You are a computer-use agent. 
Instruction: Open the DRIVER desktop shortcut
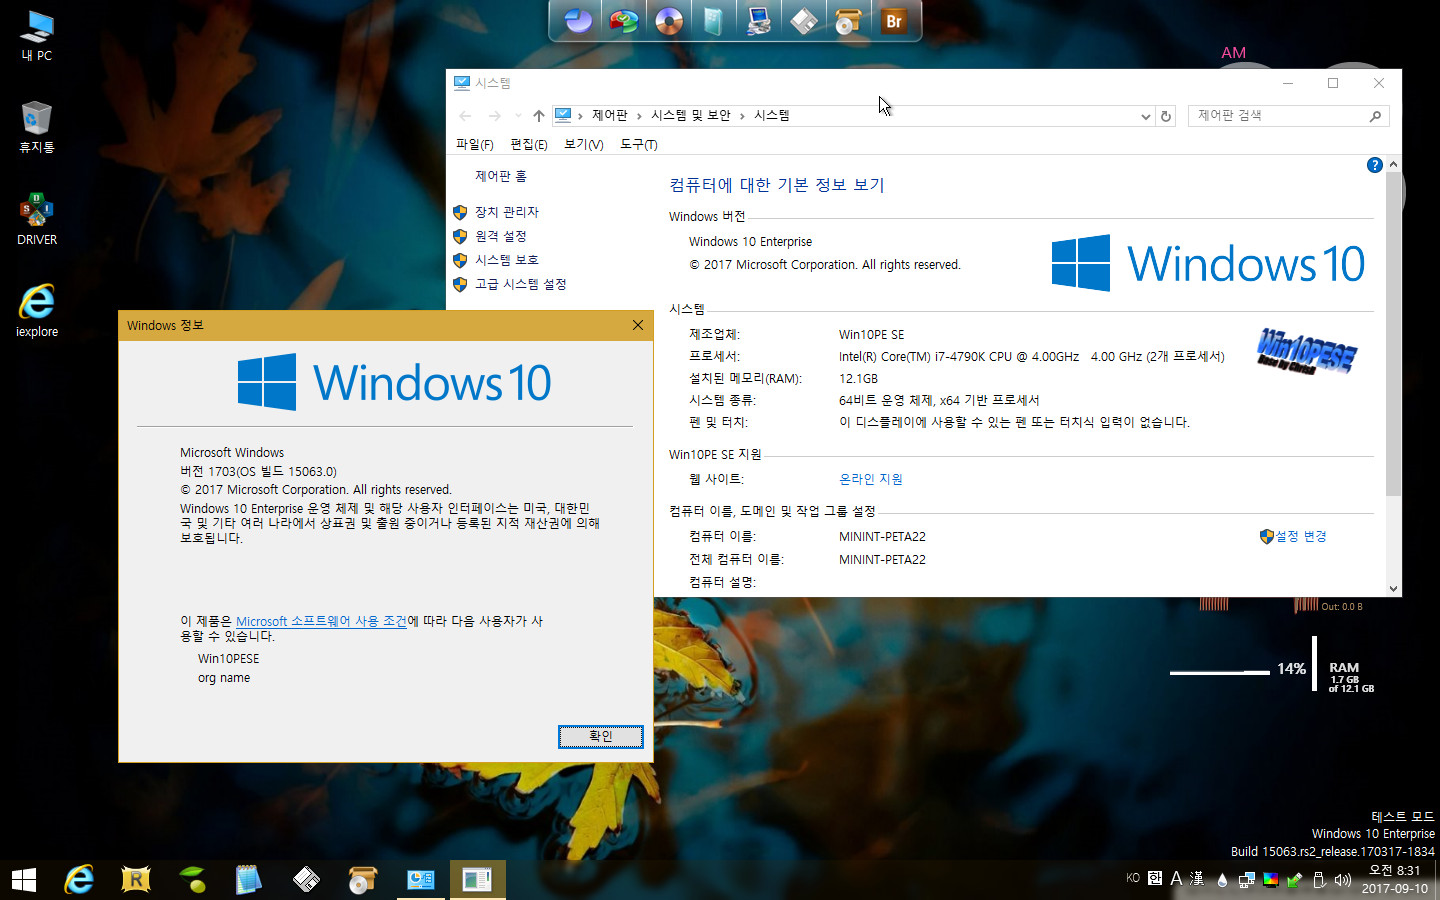pyautogui.click(x=37, y=219)
